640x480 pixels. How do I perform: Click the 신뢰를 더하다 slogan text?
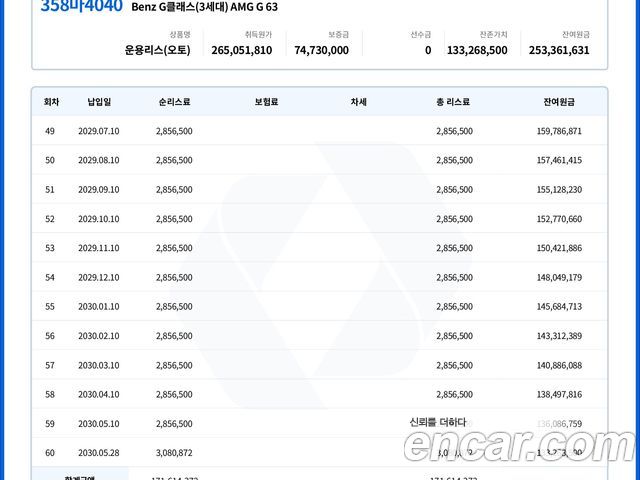tap(437, 422)
